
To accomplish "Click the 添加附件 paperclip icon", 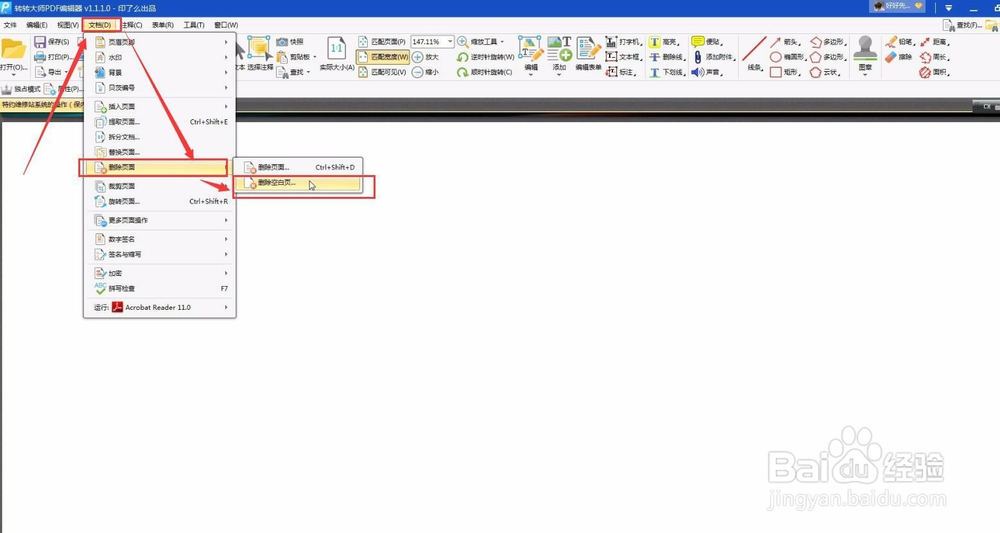I will 698,57.
